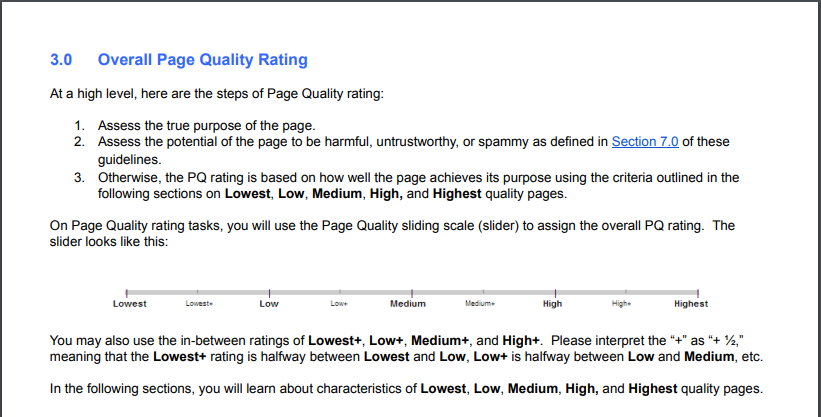Select step 1 "Assess the true purpose"

coord(206,125)
